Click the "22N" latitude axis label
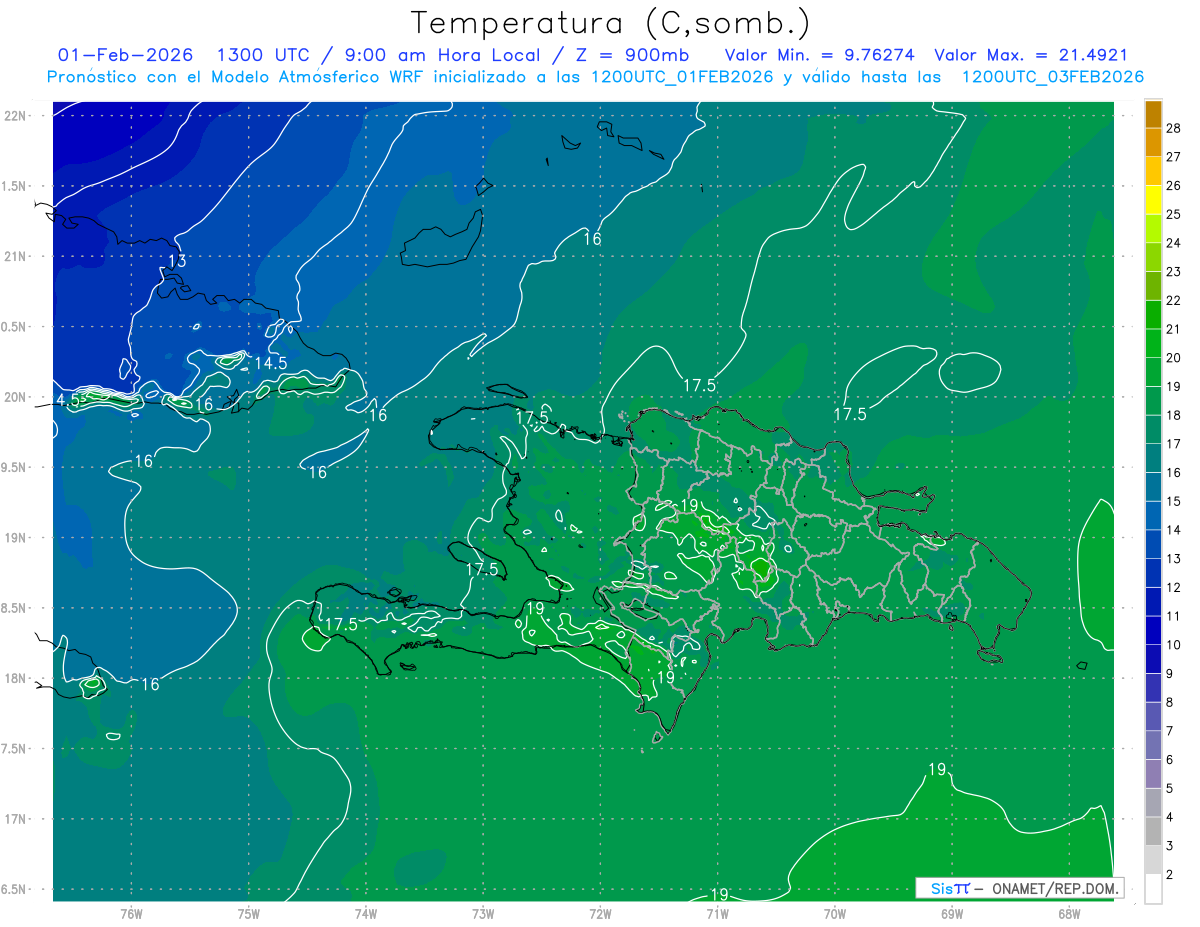 pyautogui.click(x=14, y=115)
